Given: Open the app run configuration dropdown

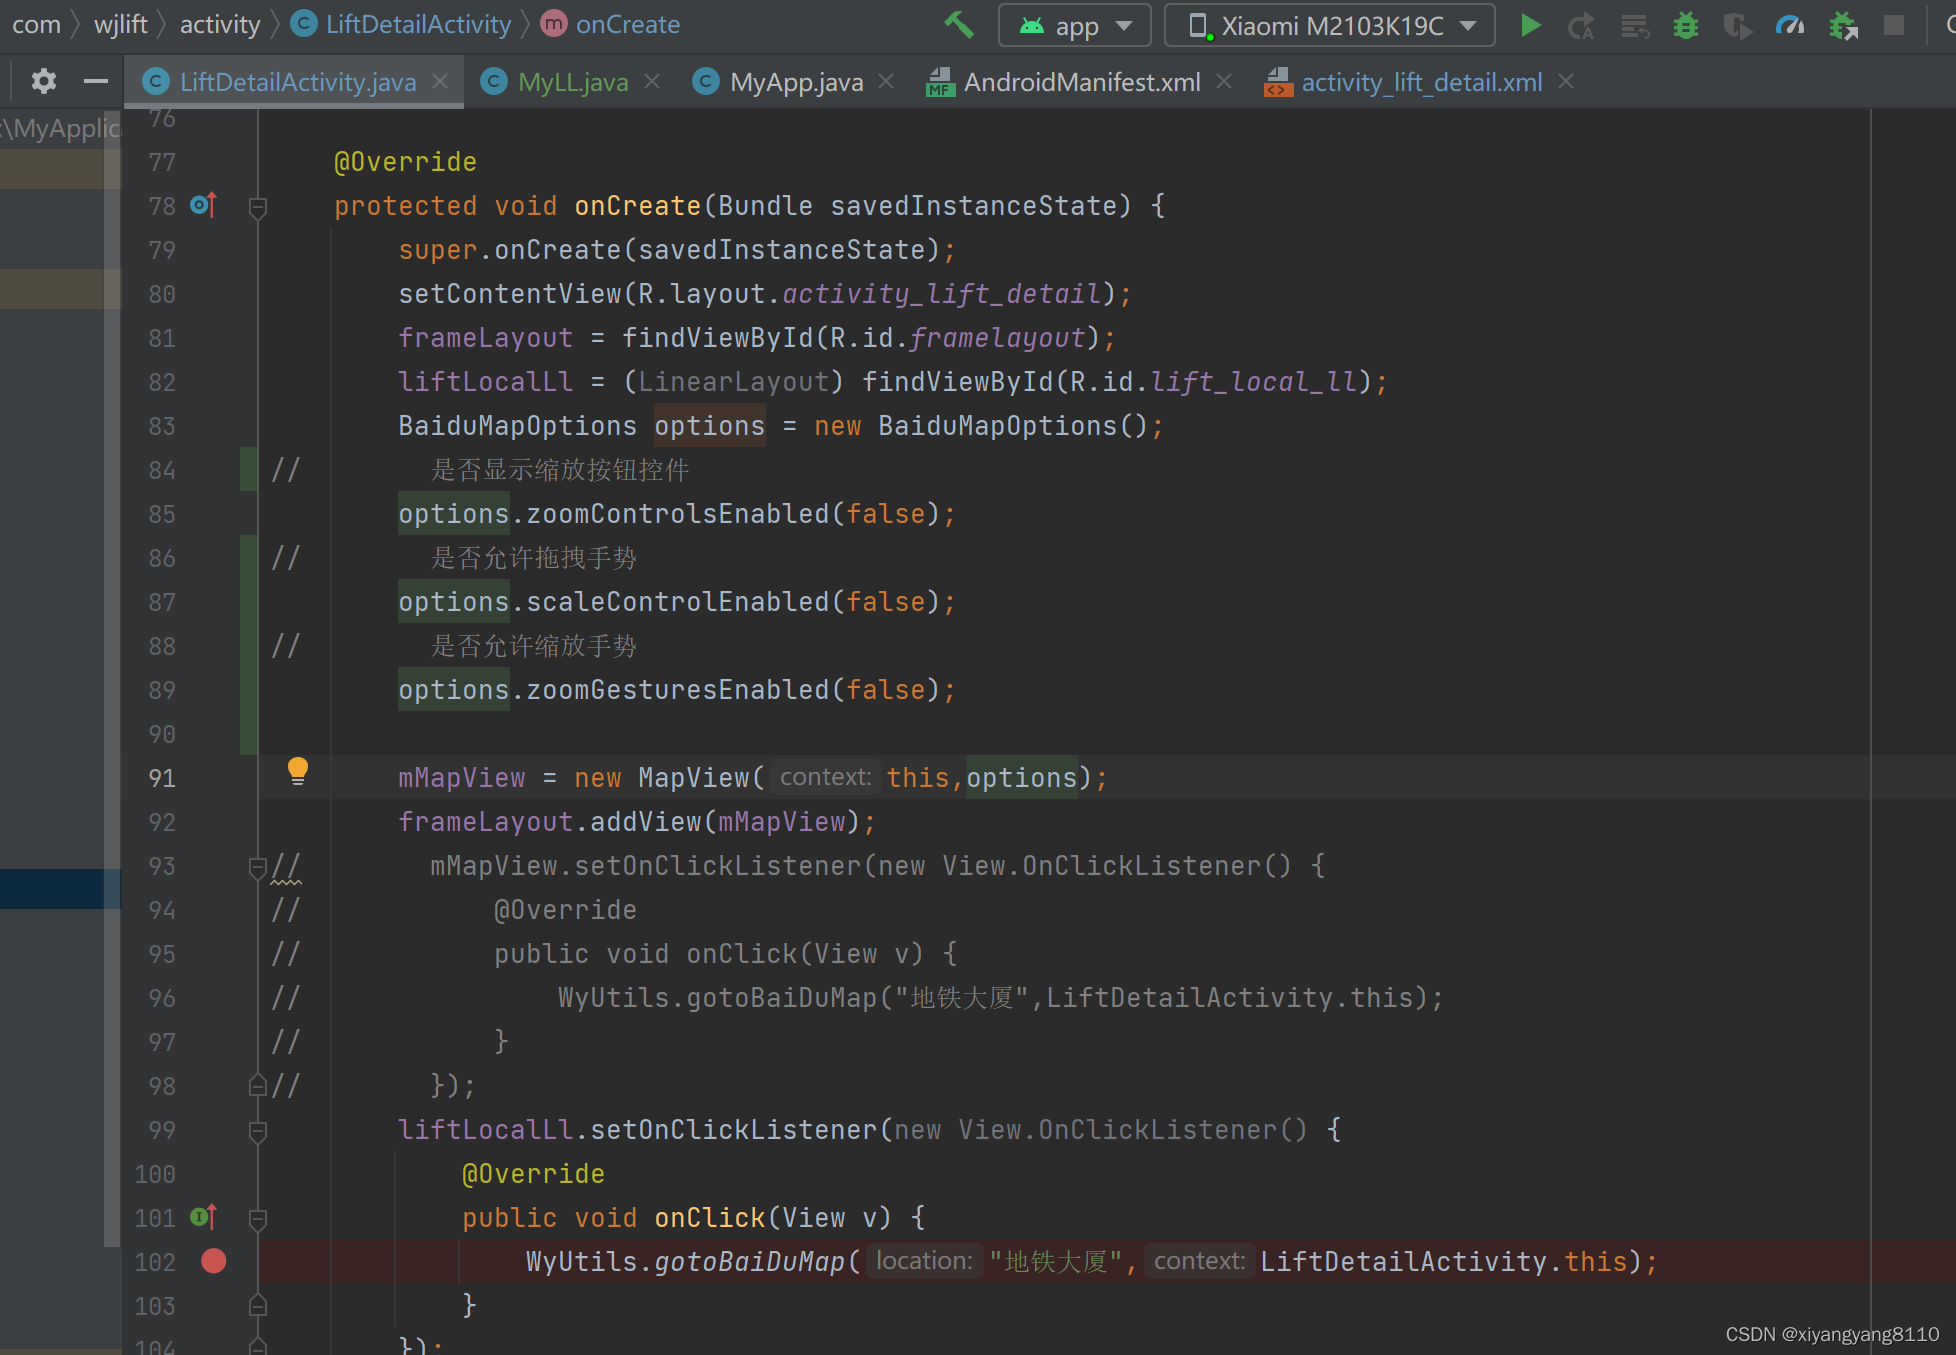Looking at the screenshot, I should tap(1075, 25).
